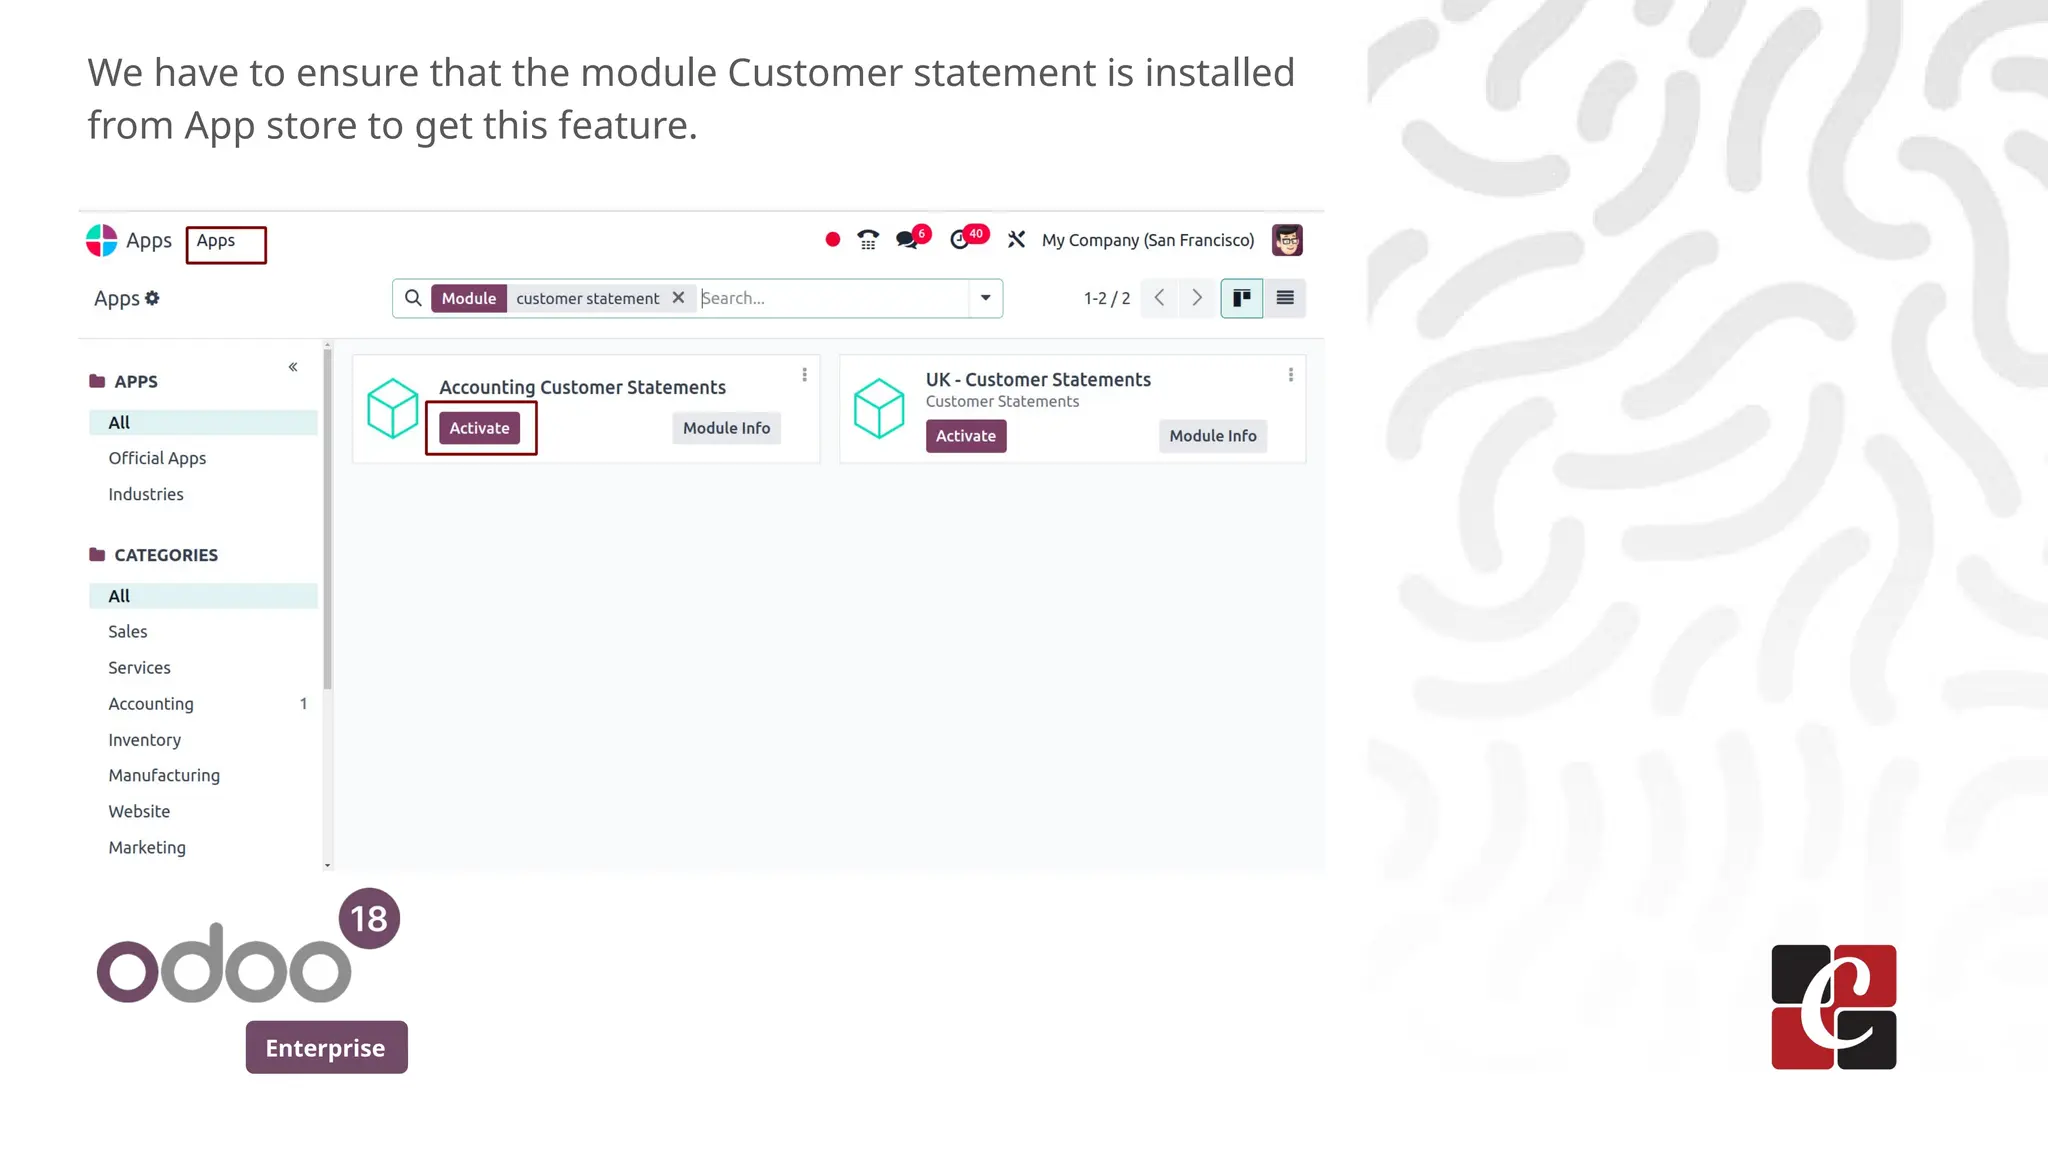
Task: Click the UK - Customer Statements module cube icon
Action: [x=879, y=408]
